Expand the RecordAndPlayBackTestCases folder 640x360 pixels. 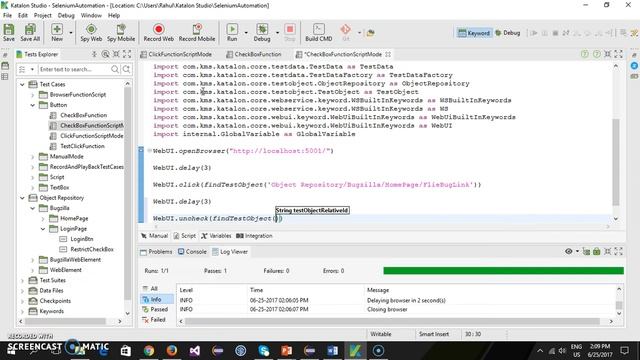click(33, 167)
